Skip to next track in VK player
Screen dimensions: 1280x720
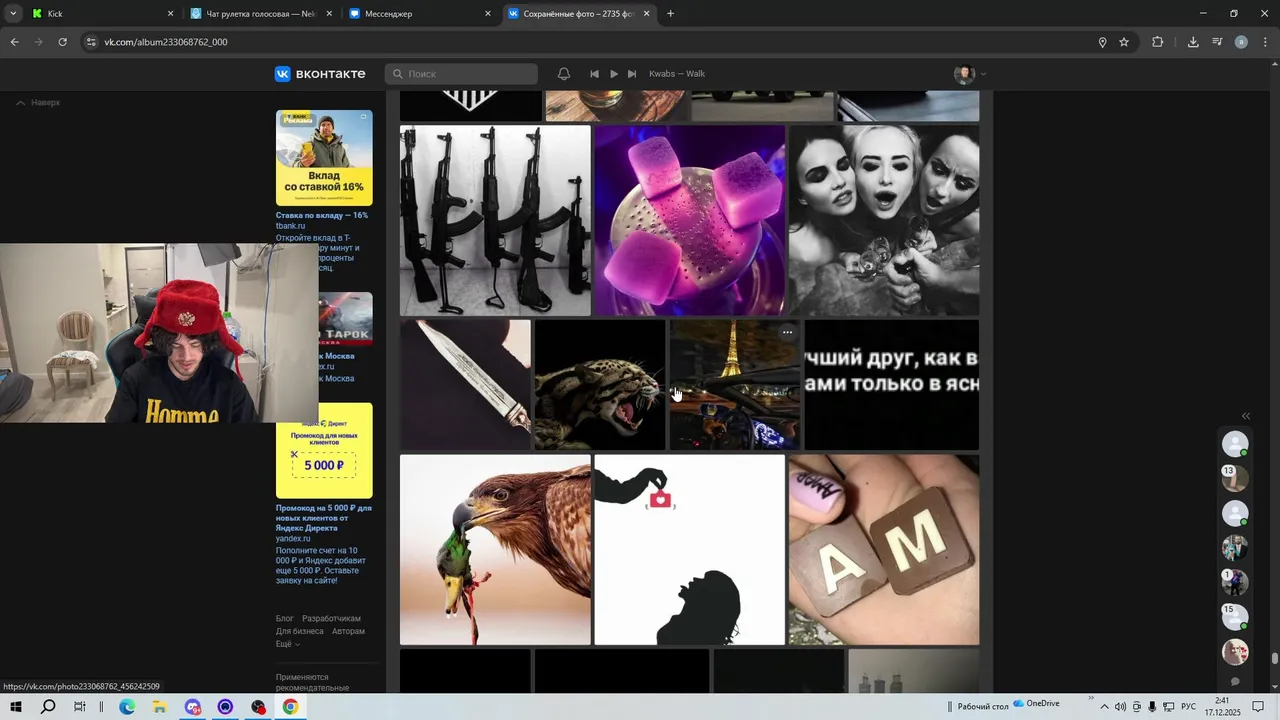click(x=632, y=74)
